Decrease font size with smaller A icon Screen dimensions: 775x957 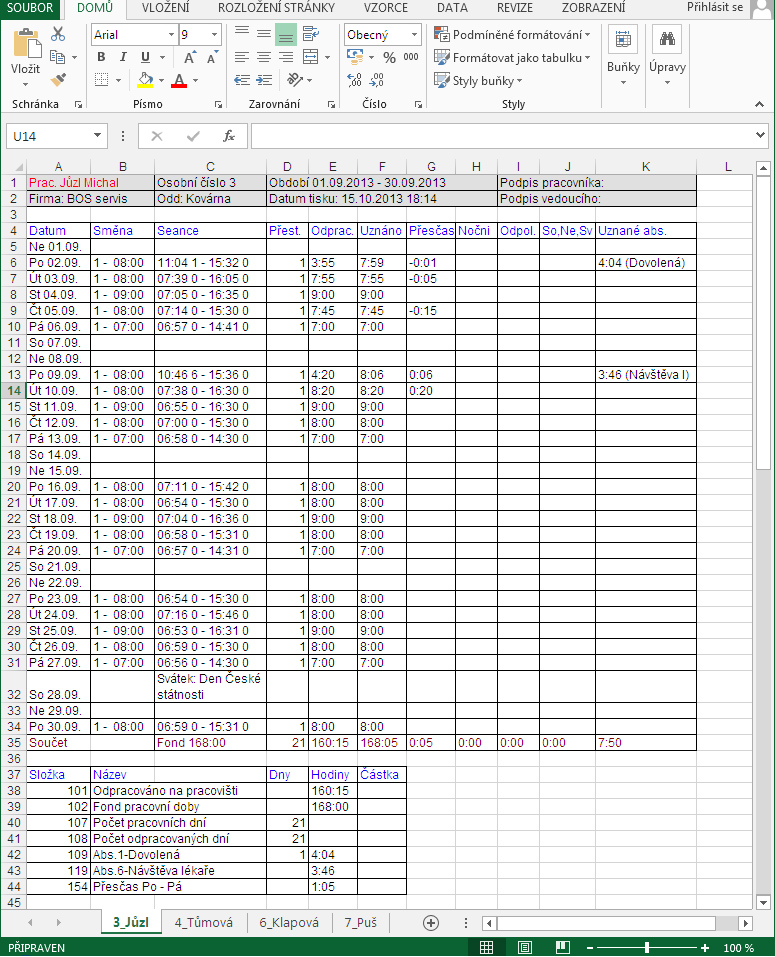pyautogui.click(x=212, y=57)
